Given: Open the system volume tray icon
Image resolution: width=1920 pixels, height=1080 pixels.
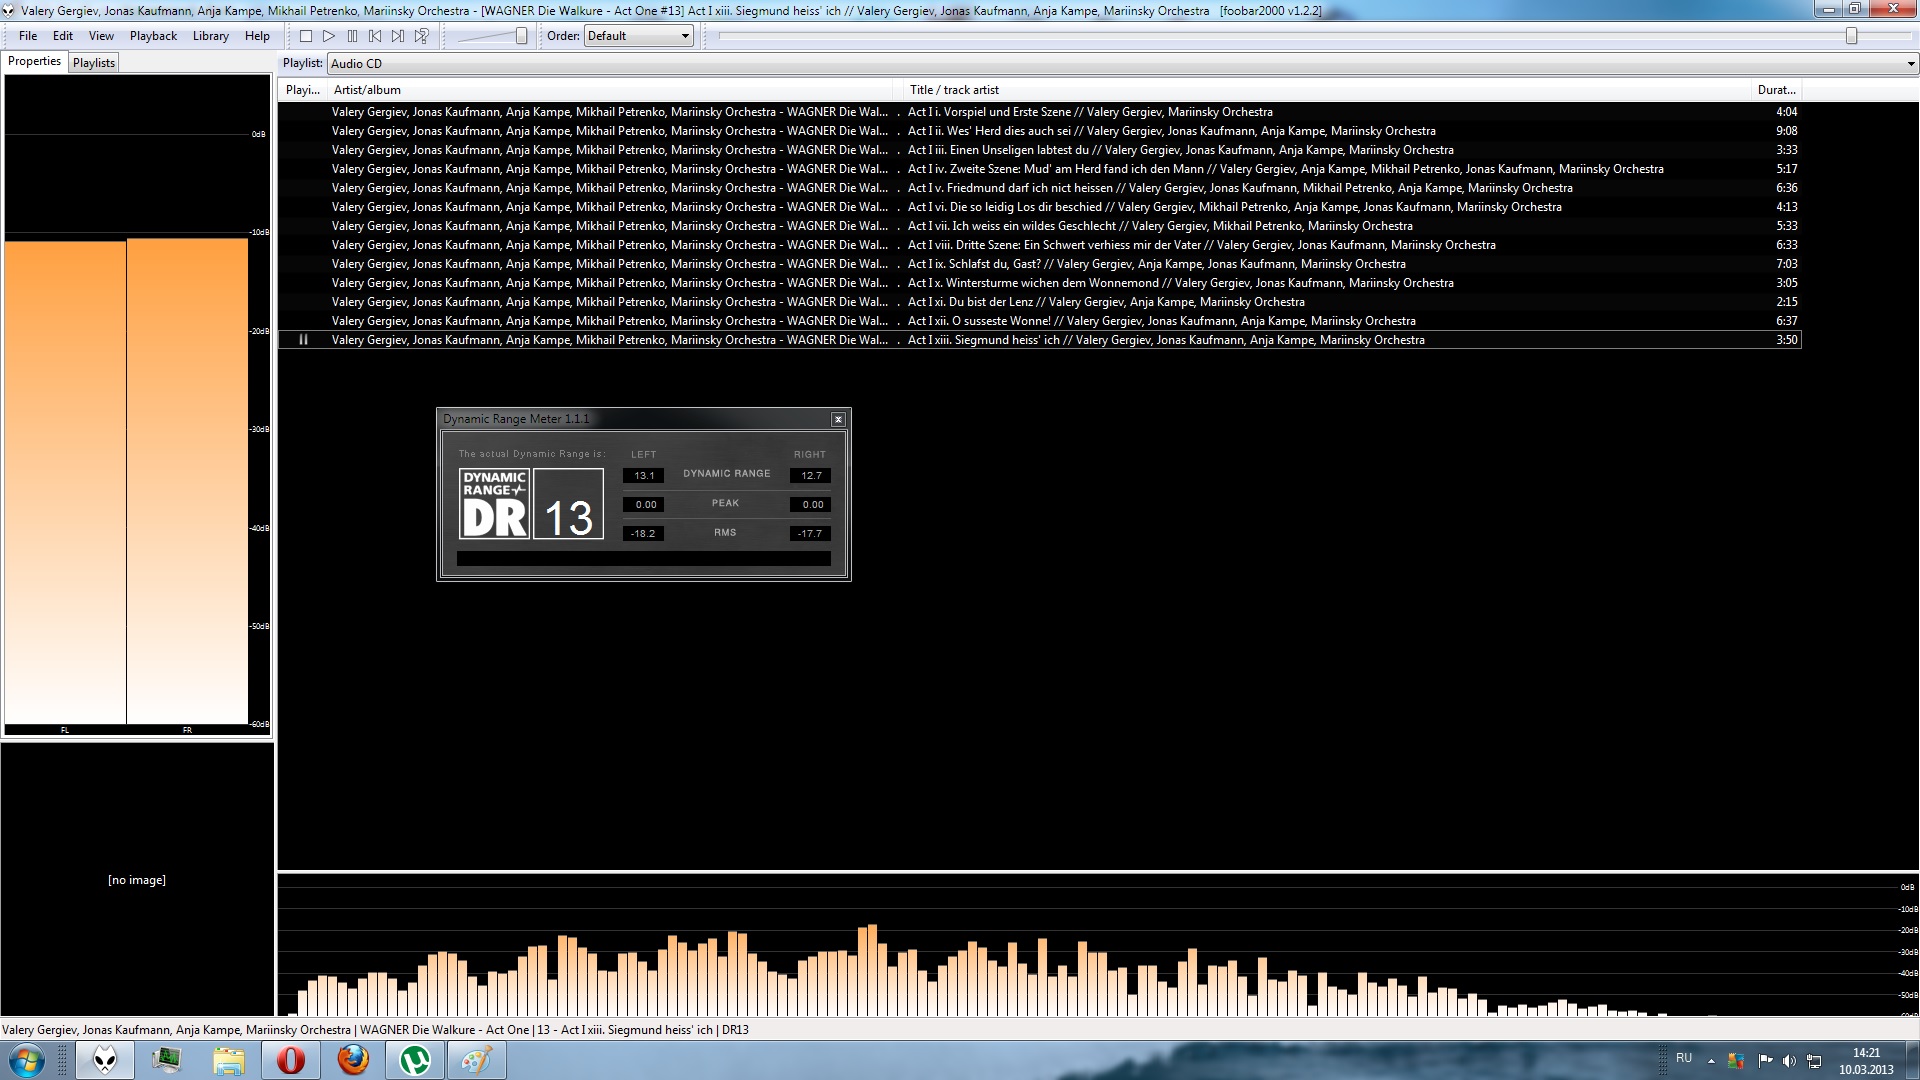Looking at the screenshot, I should pyautogui.click(x=1789, y=1061).
